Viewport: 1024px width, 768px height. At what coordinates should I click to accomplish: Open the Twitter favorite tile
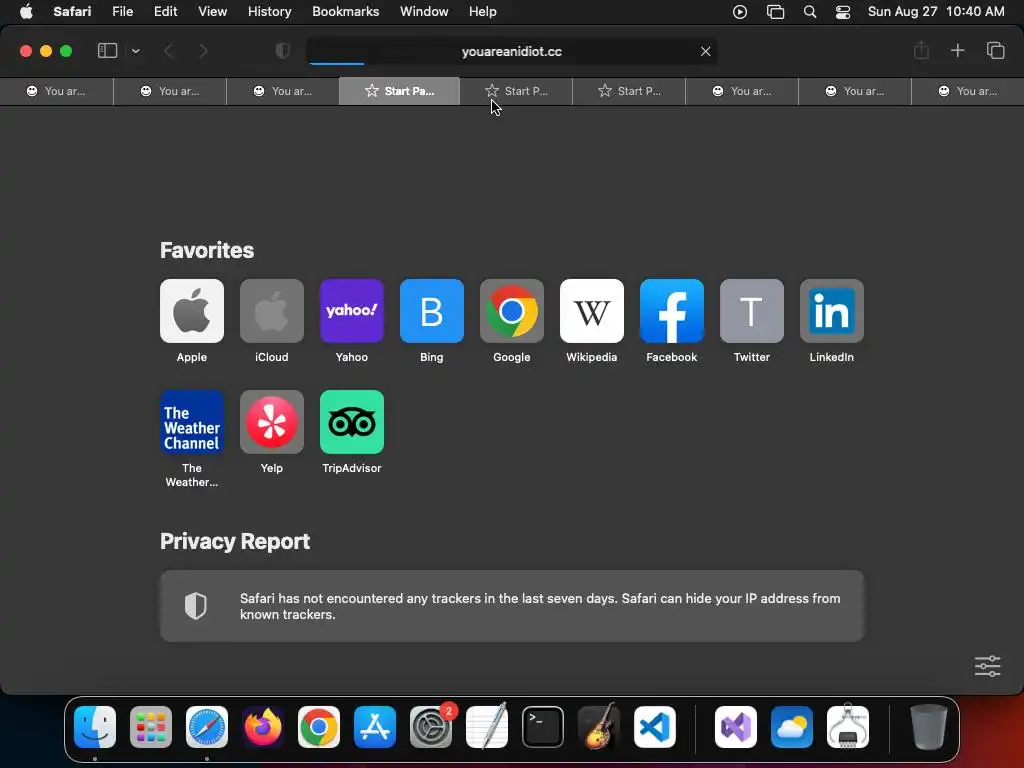(x=752, y=311)
